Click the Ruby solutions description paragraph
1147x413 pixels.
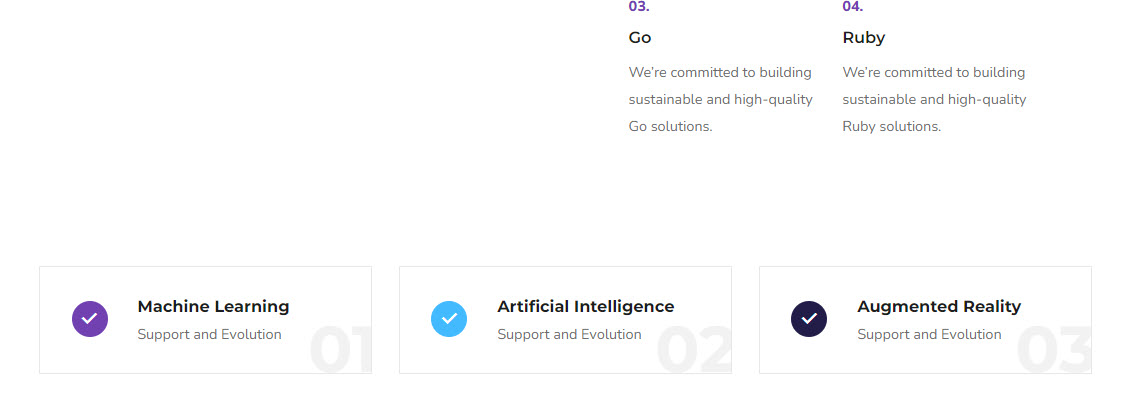tap(934, 99)
